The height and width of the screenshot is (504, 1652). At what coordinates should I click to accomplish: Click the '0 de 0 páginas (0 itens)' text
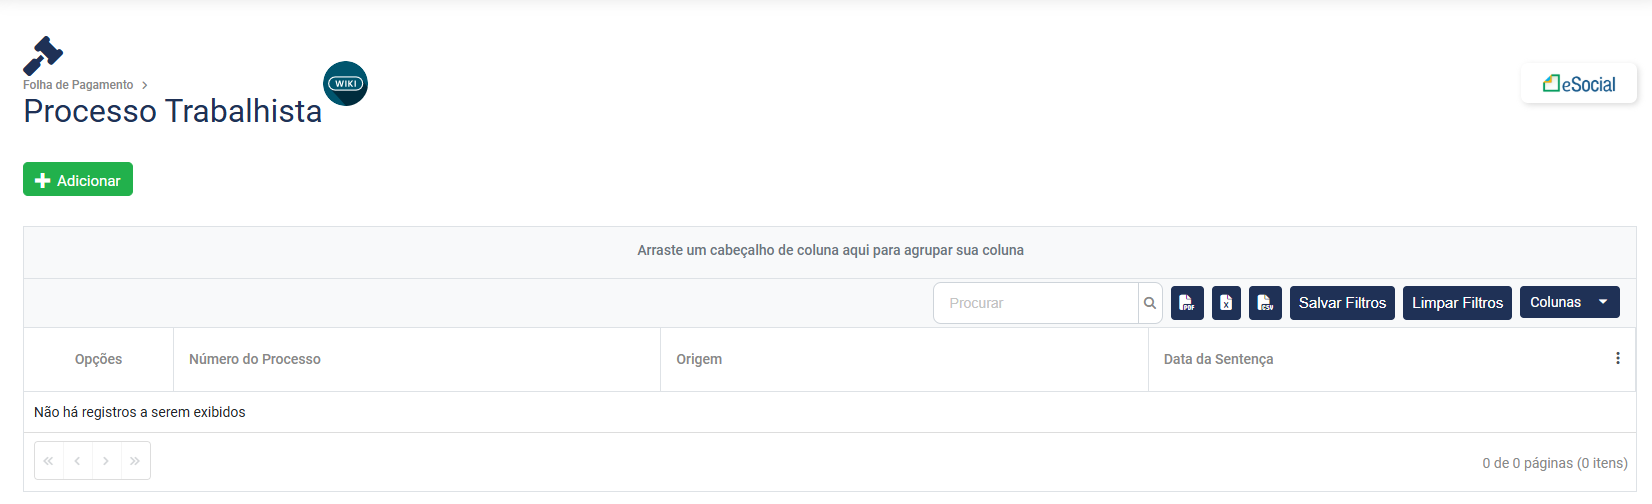[1555, 463]
